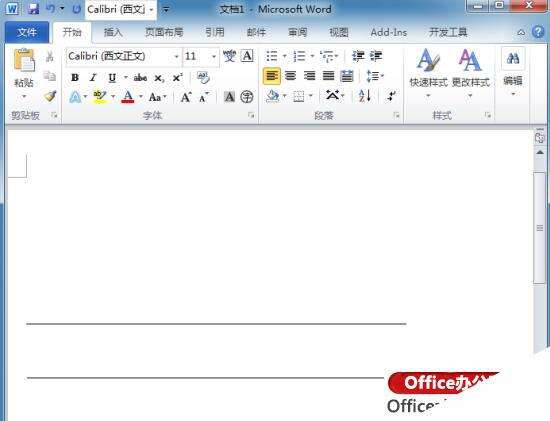Open the File (文件) tab
Viewport: 550px width, 421px height.
[x=27, y=32]
